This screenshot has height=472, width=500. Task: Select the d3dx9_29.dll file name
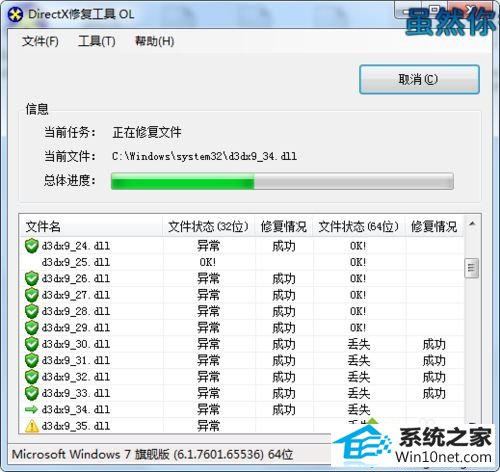[x=76, y=328]
